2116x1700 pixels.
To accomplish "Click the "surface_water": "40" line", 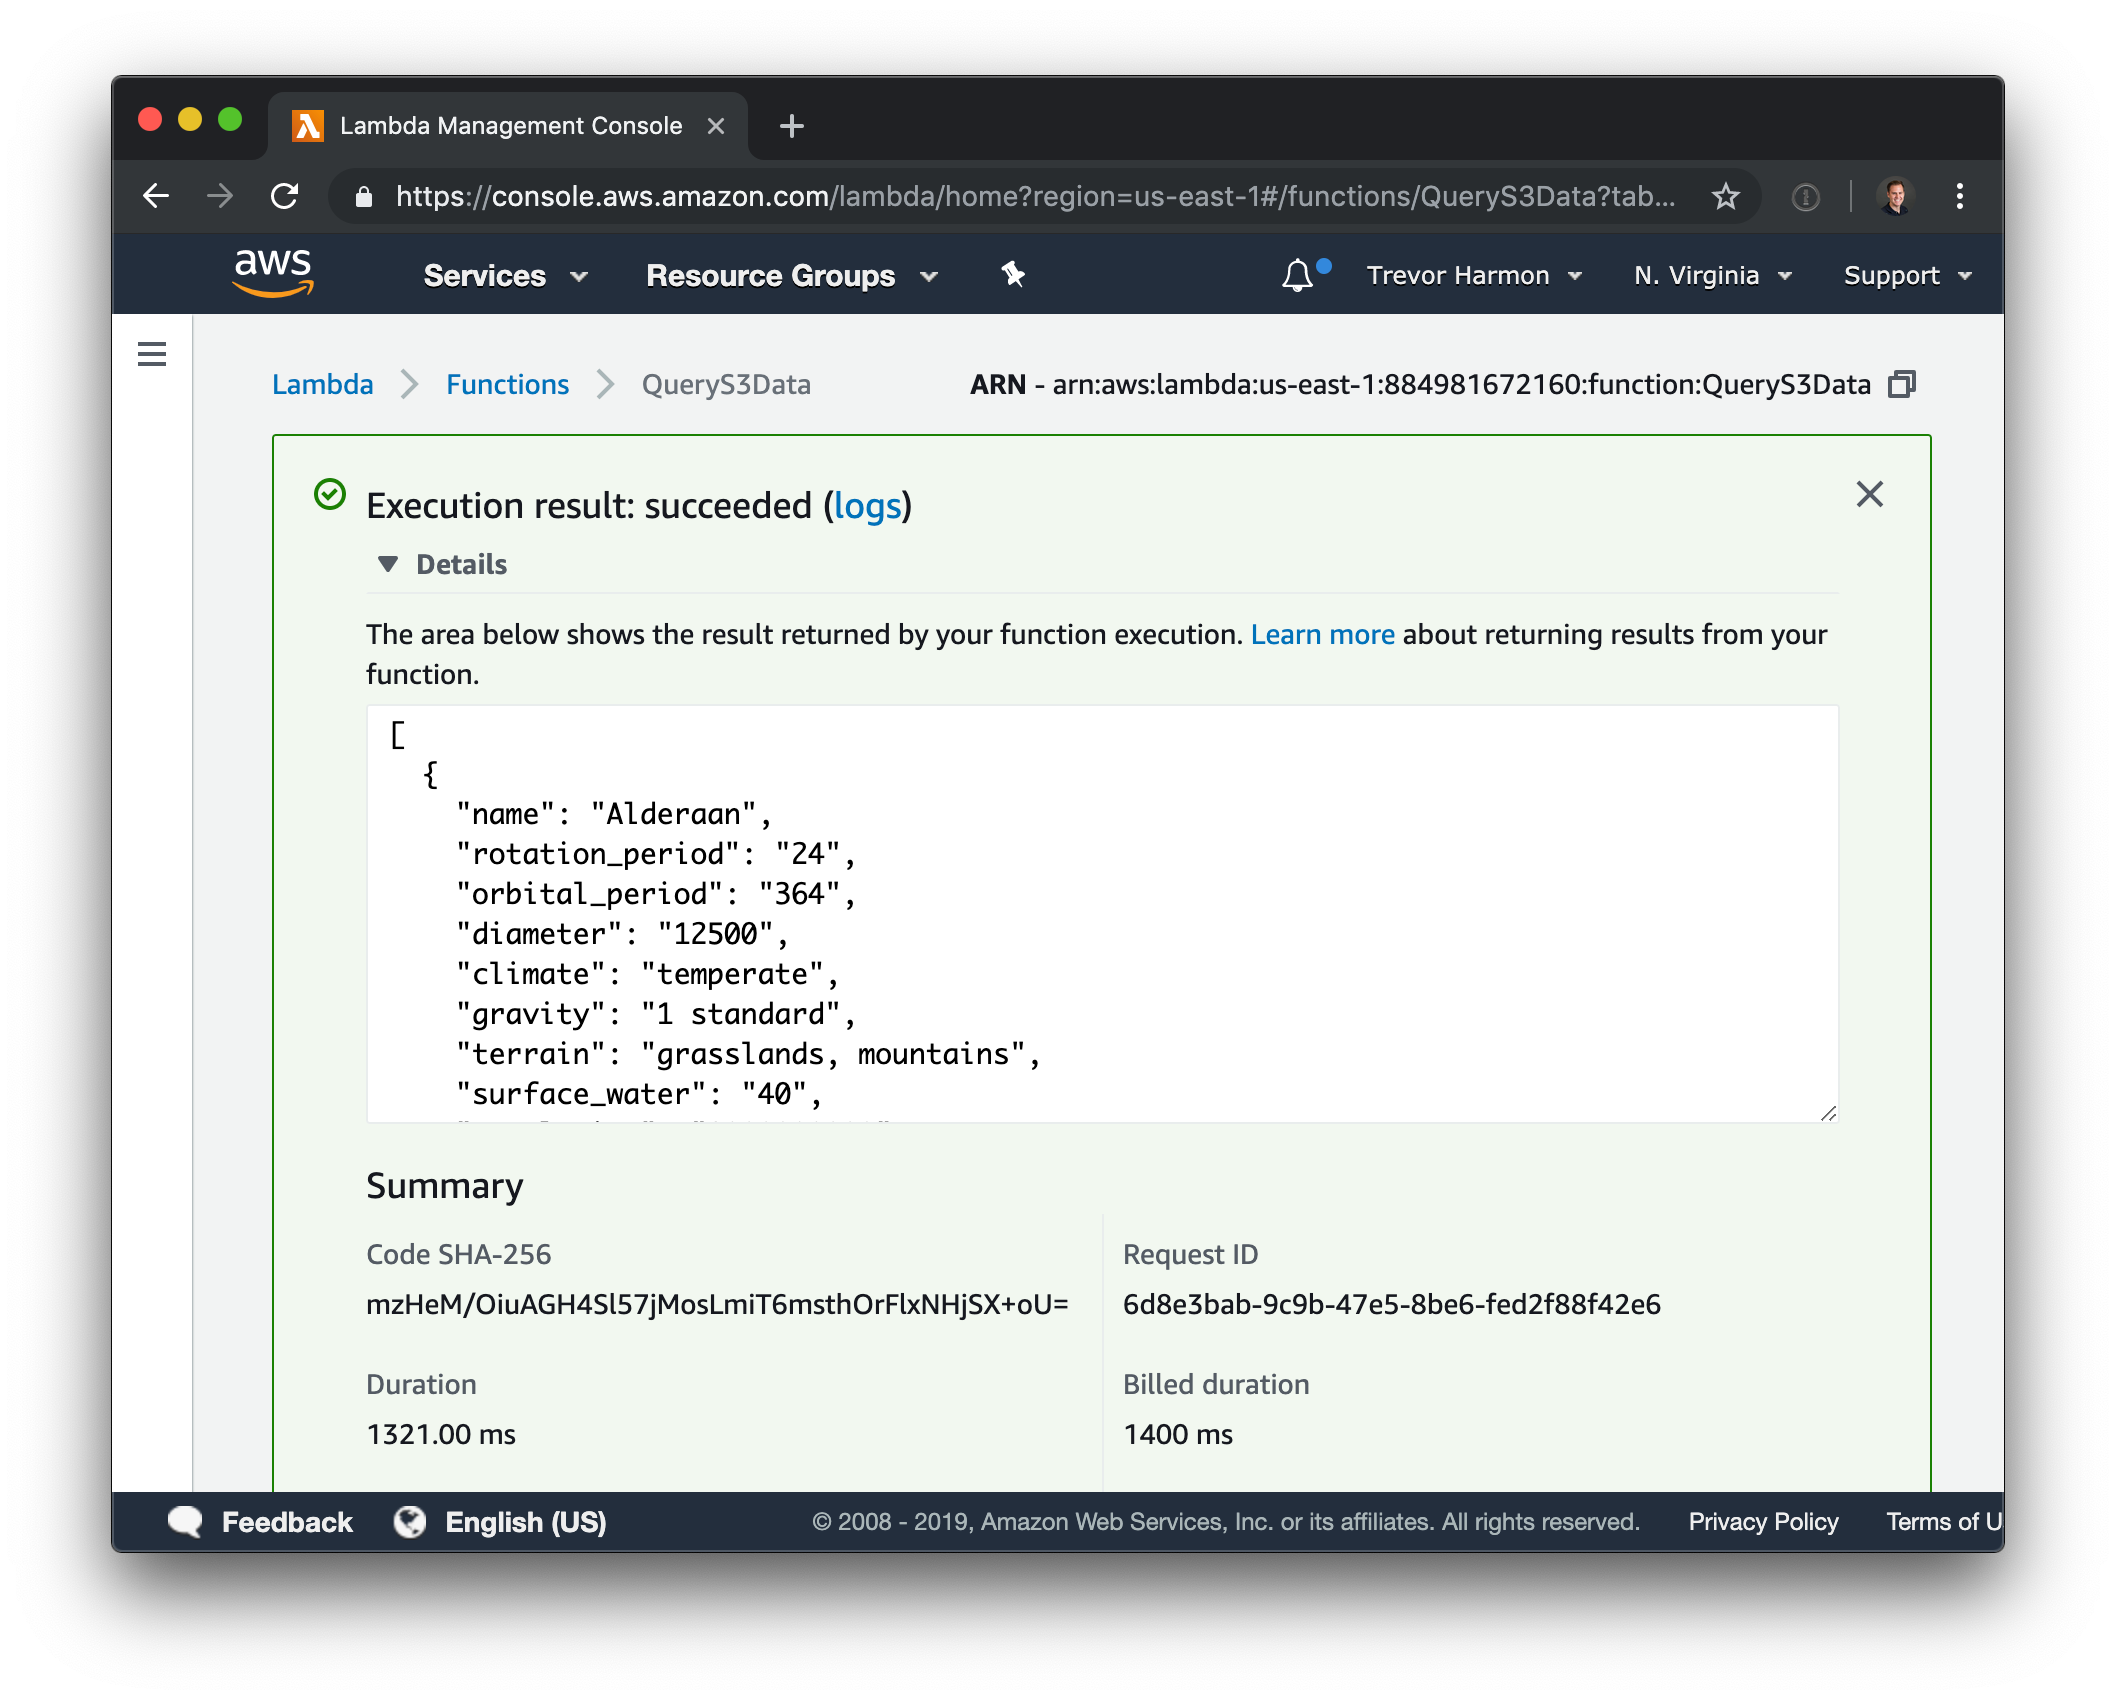I will (639, 1094).
